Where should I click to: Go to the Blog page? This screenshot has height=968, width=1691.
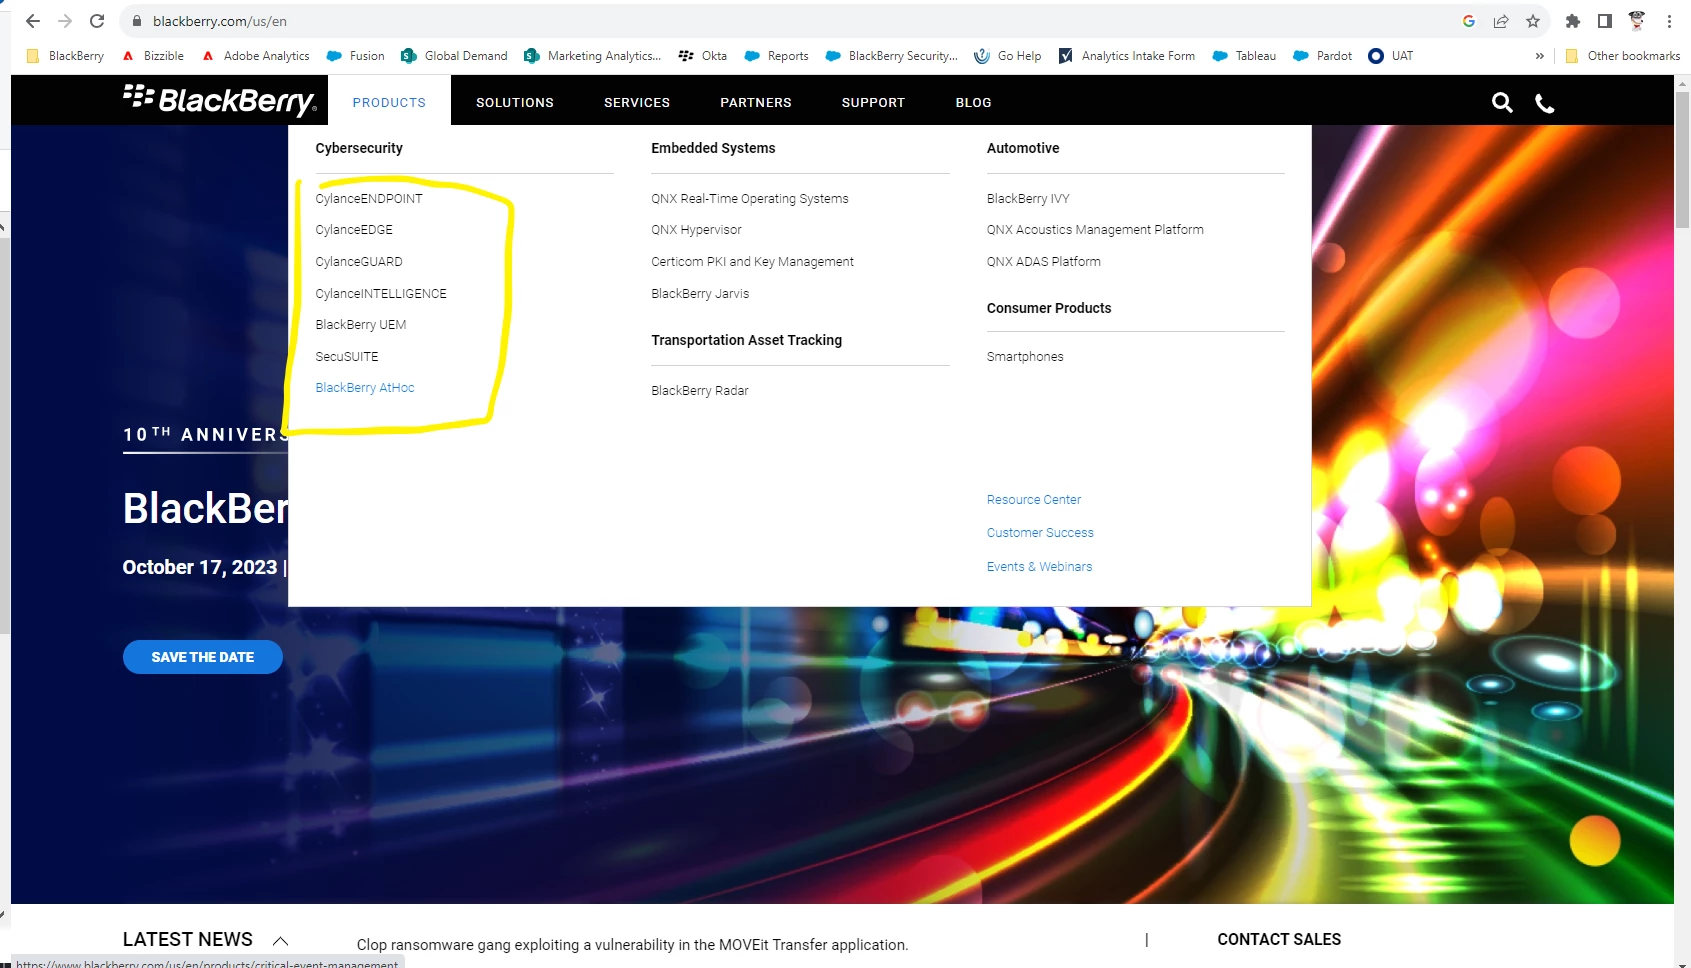[974, 103]
